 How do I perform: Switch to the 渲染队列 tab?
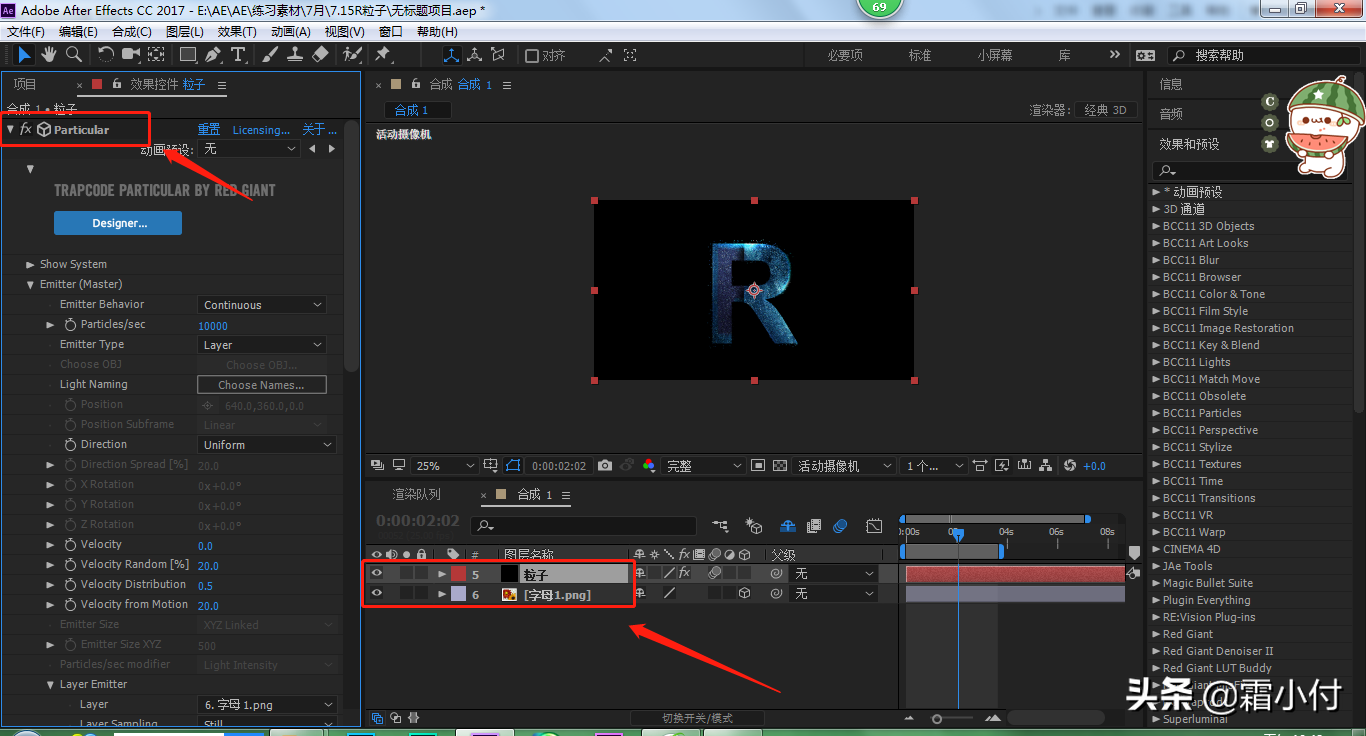pyautogui.click(x=416, y=495)
